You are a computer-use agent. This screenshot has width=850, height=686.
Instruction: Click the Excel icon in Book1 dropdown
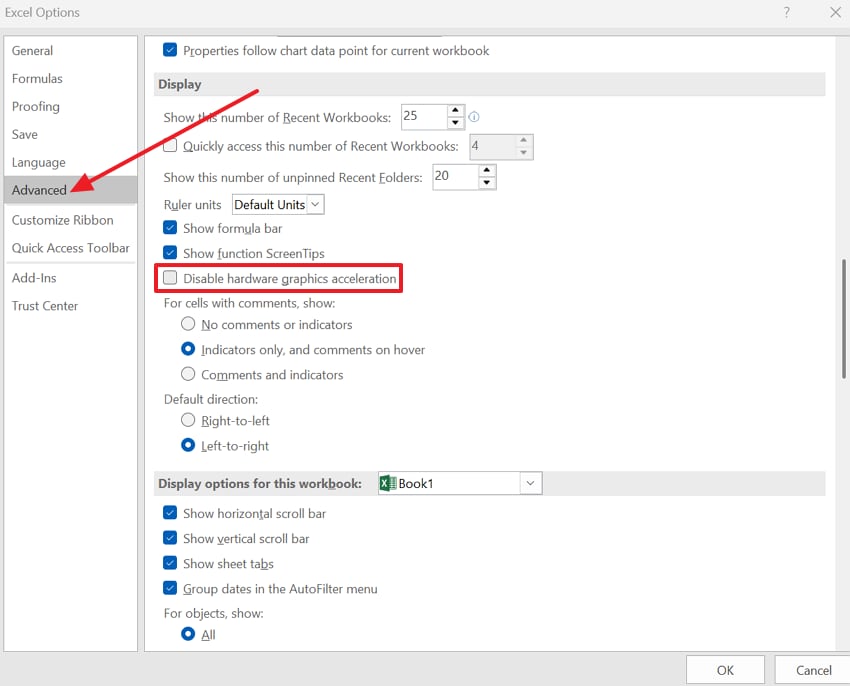[388, 483]
